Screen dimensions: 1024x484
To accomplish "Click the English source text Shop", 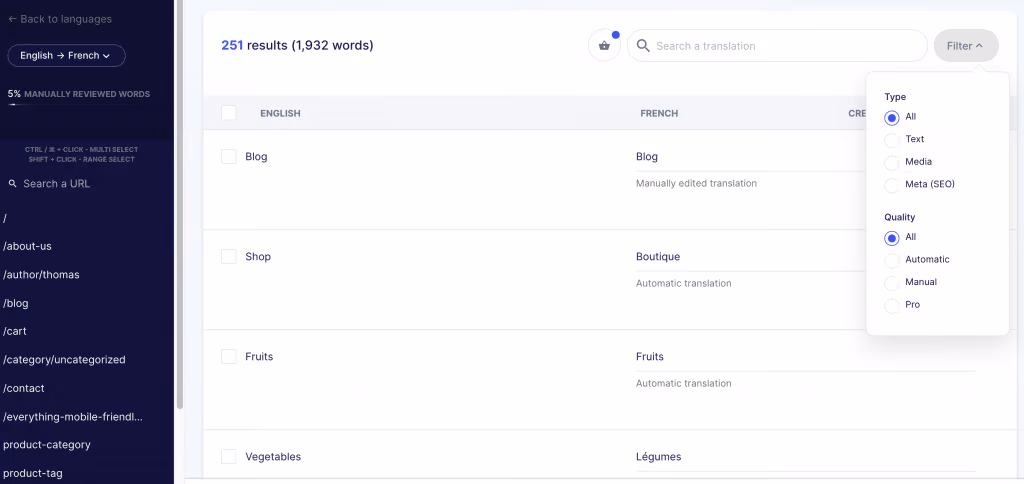I will (258, 257).
